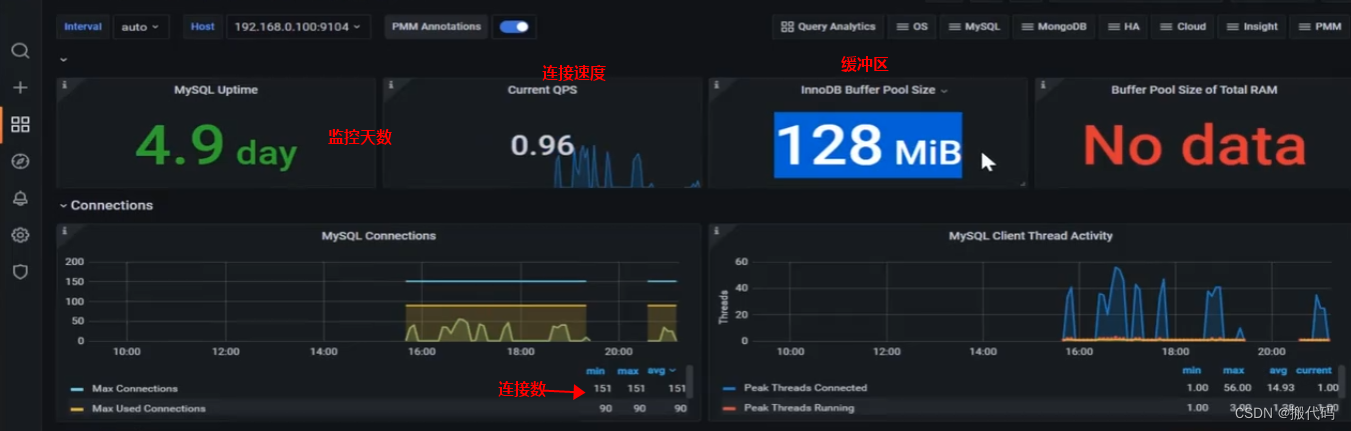Open the OS menu
This screenshot has height=431, width=1351.
912,27
